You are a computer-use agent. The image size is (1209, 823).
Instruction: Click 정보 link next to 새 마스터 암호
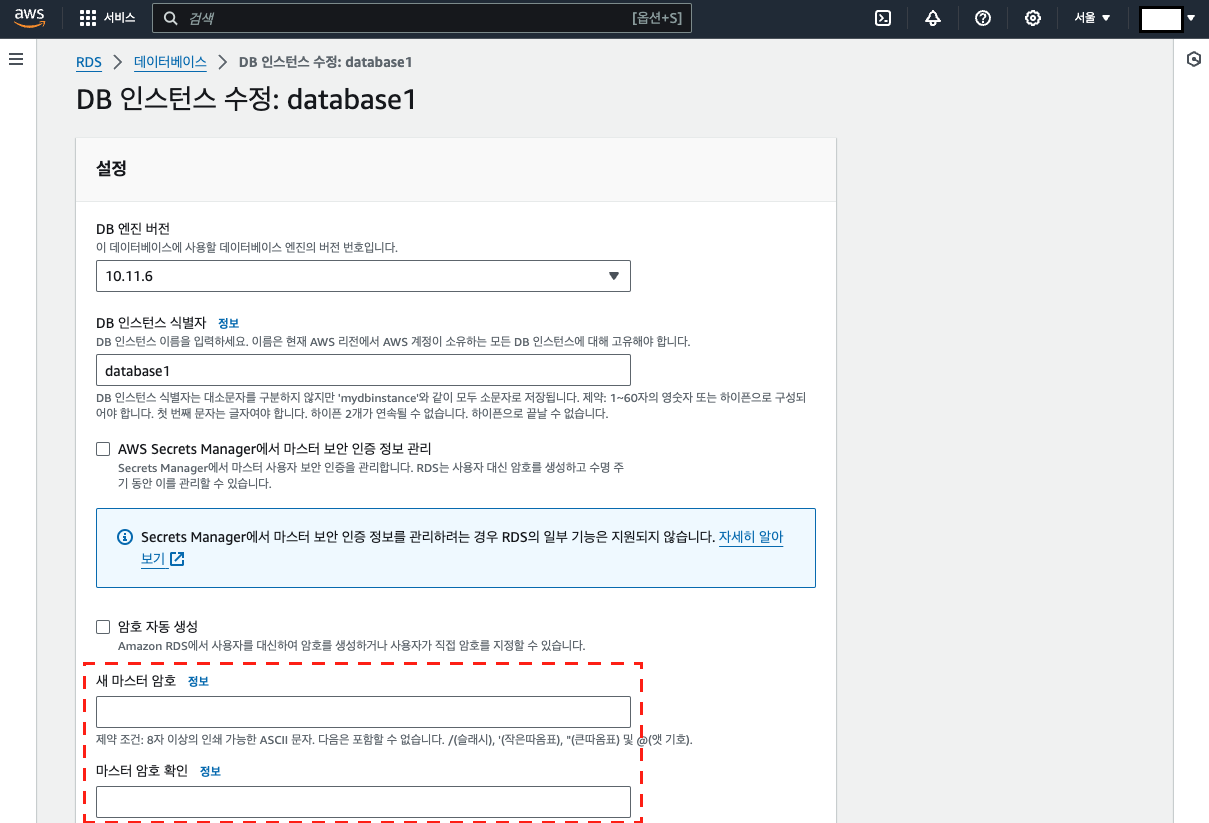(199, 681)
